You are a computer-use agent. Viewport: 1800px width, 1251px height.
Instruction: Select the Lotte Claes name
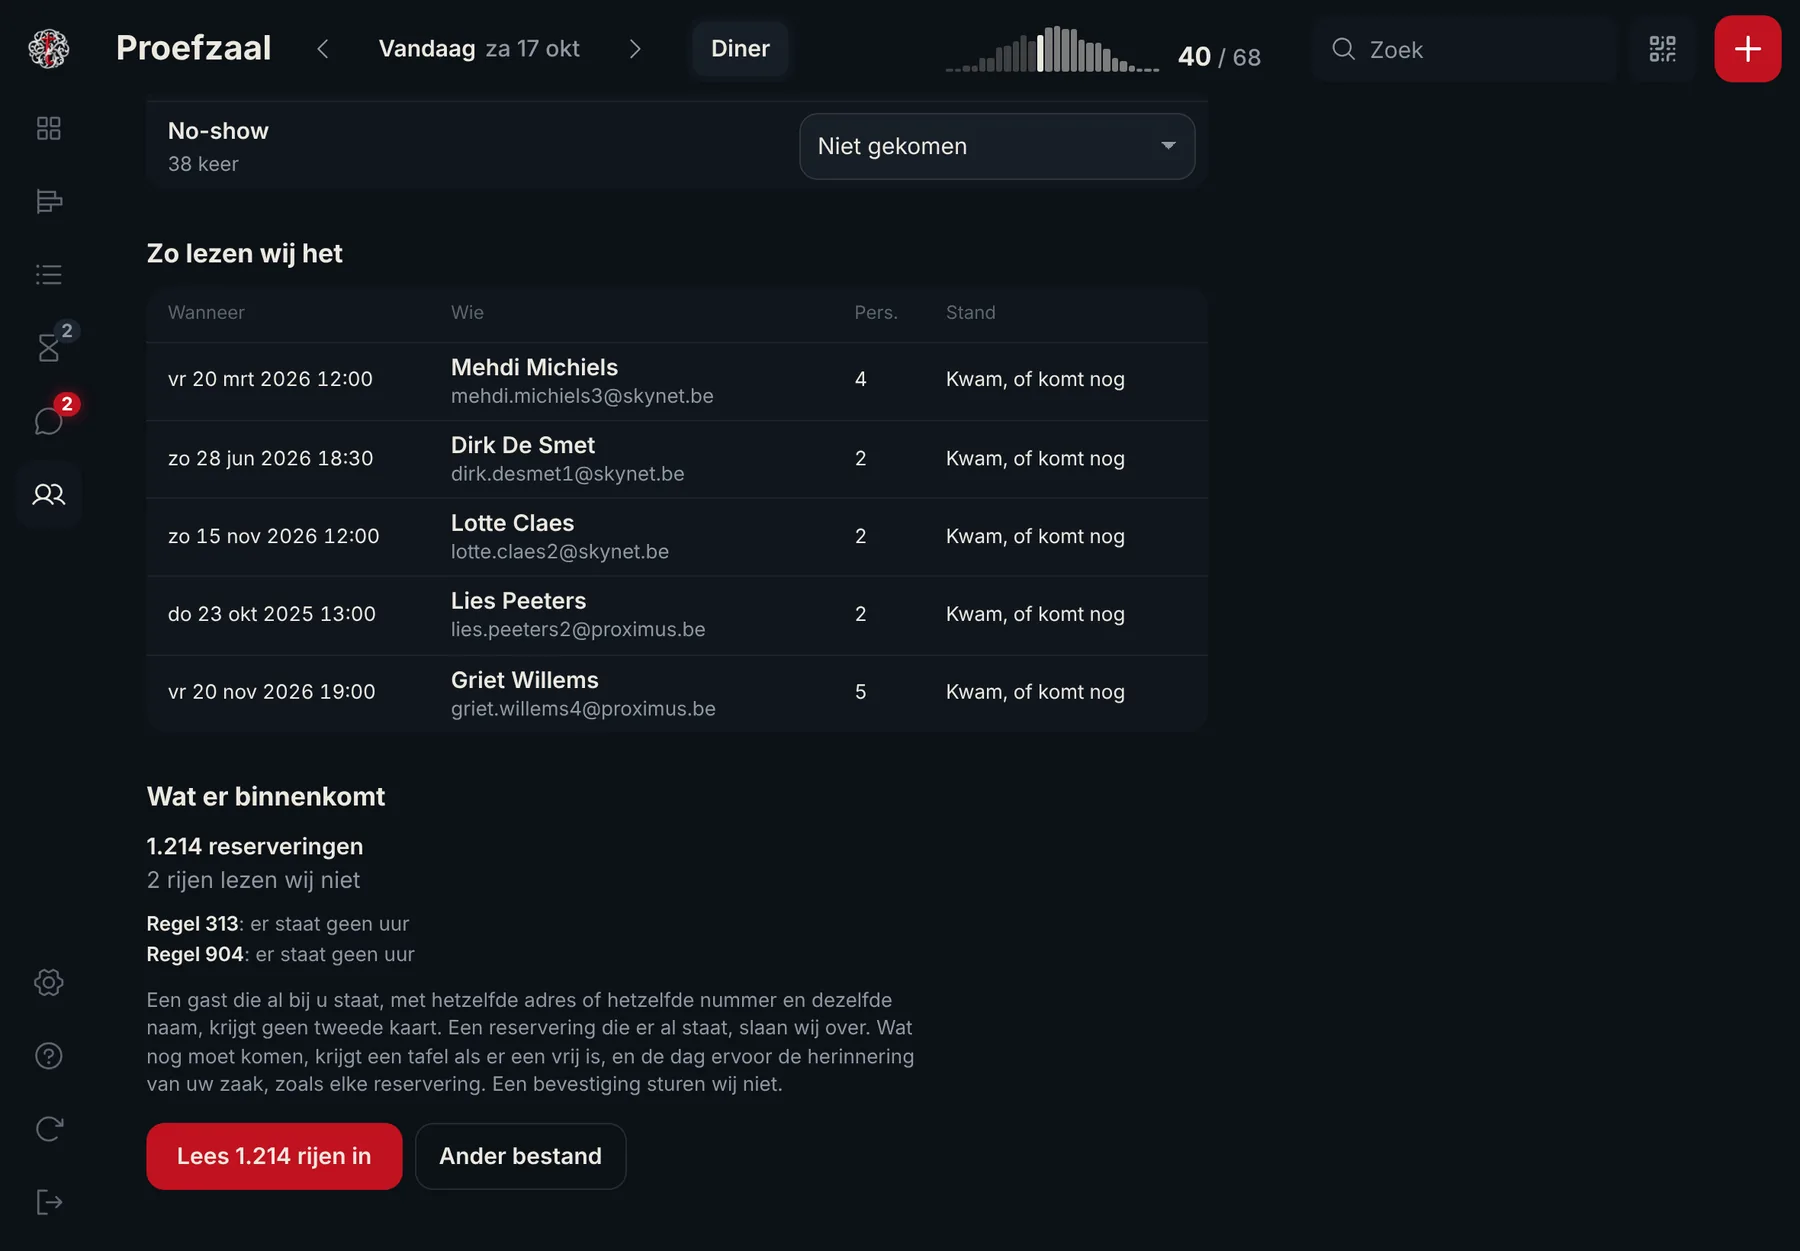coord(512,523)
